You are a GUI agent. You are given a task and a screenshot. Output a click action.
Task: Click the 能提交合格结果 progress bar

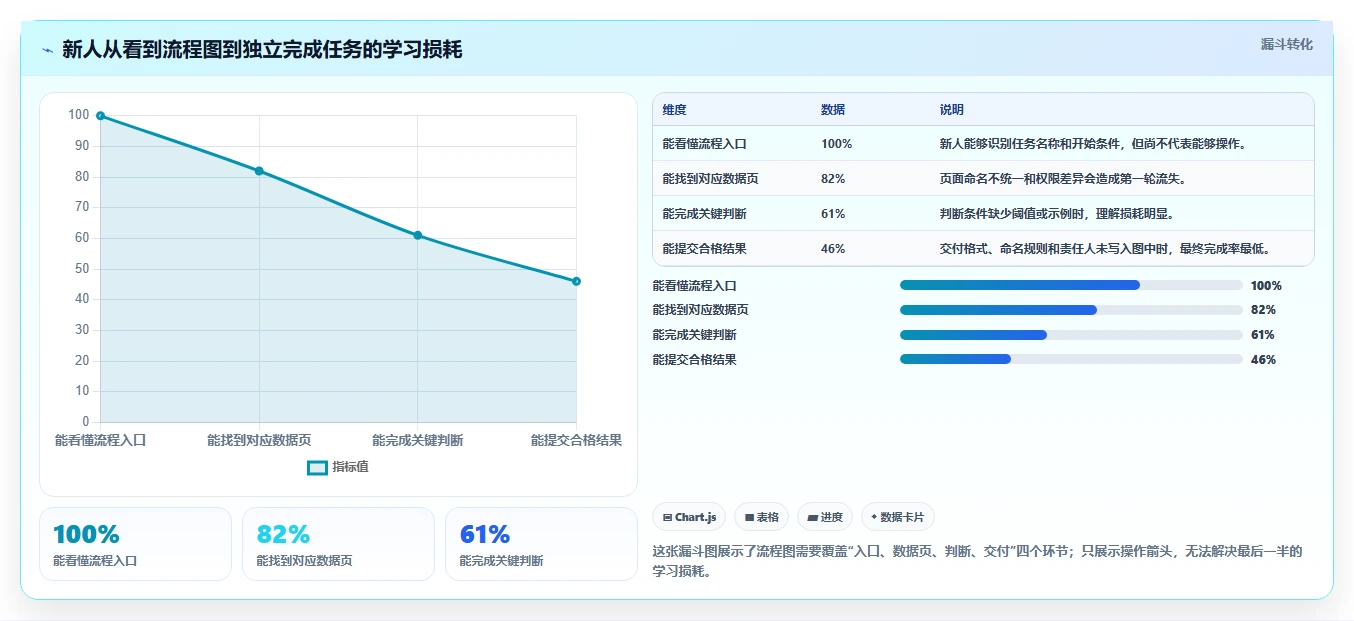pyautogui.click(x=1071, y=359)
